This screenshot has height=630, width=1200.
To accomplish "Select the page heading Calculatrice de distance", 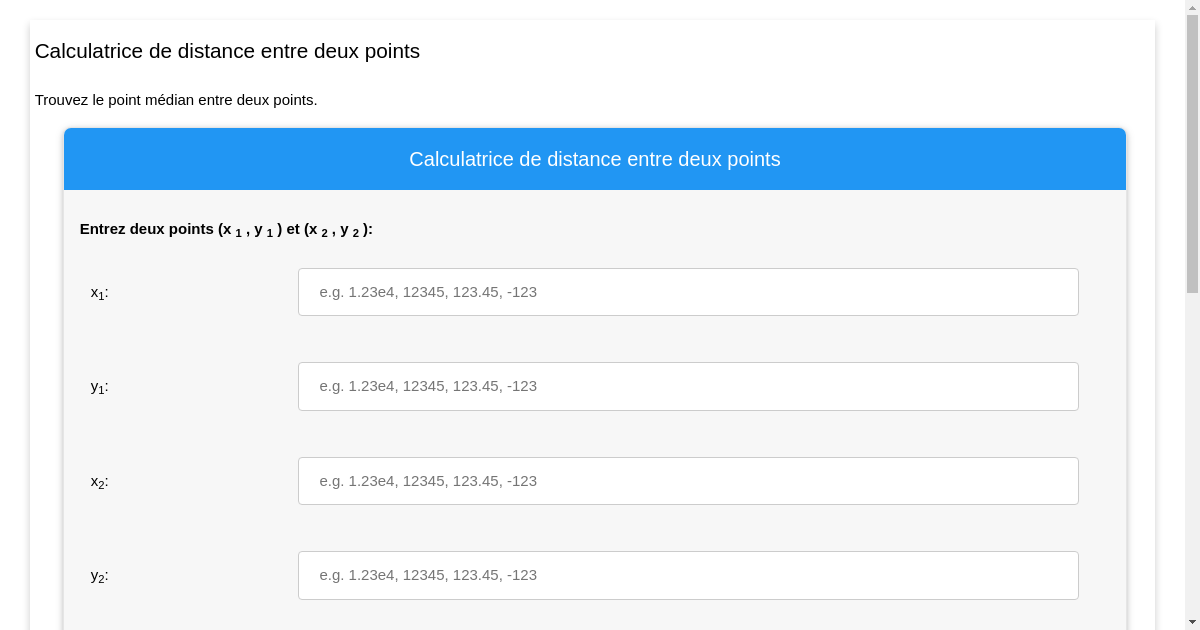I will [227, 51].
